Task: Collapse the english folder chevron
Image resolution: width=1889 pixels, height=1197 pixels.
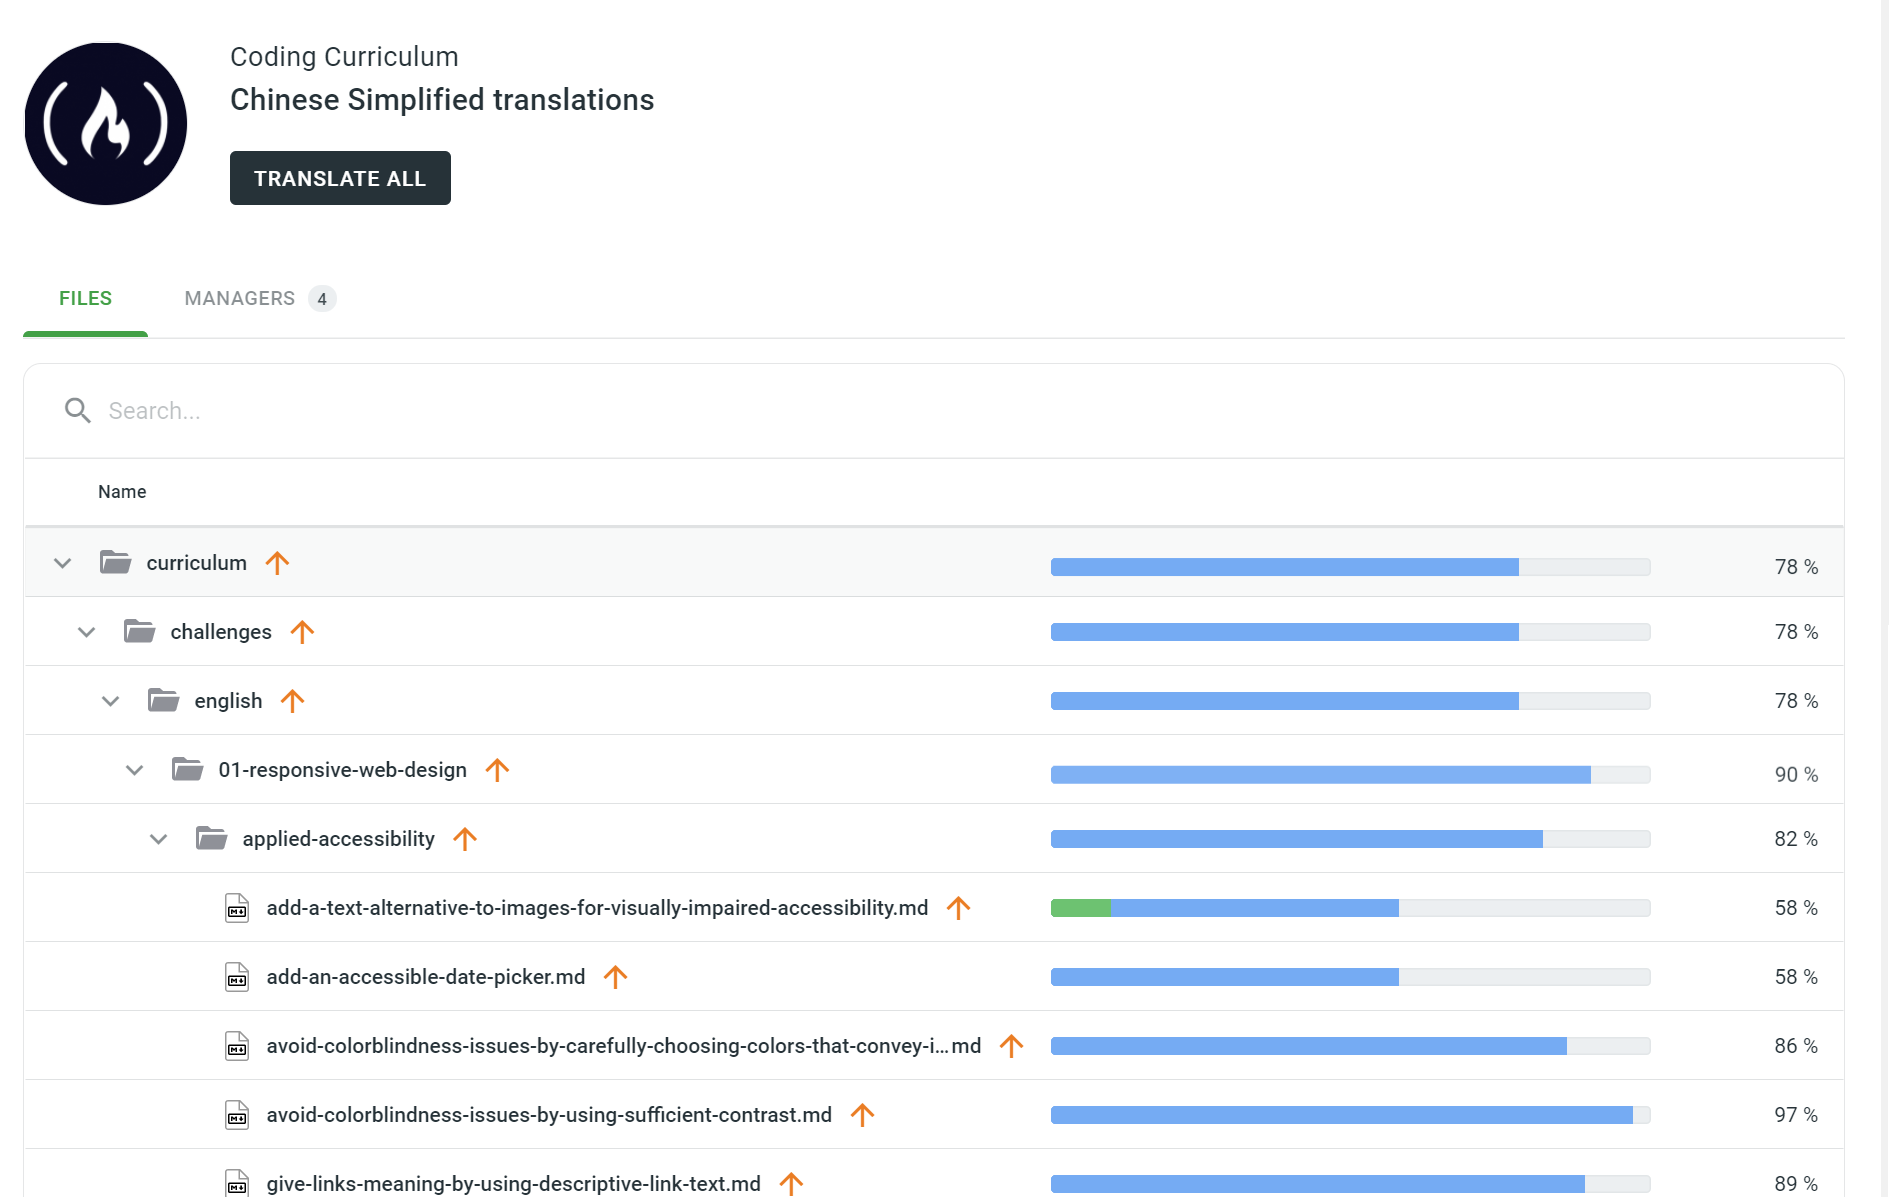Action: tap(110, 701)
